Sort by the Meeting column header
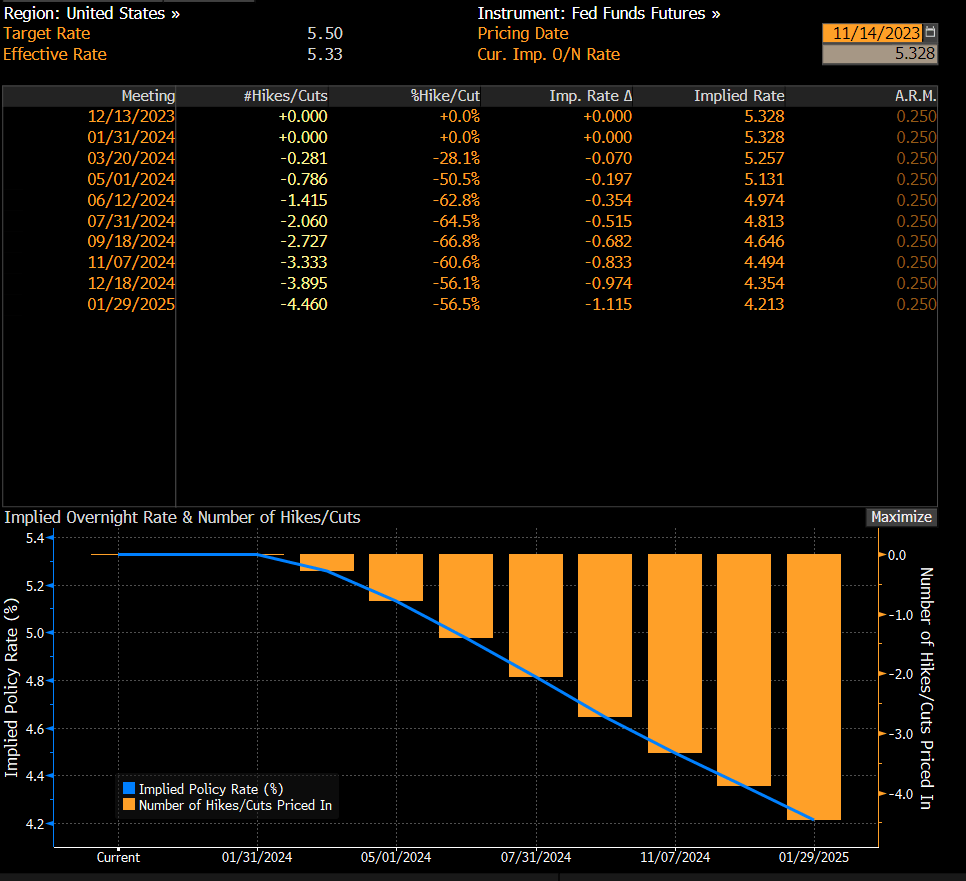966x881 pixels. click(x=148, y=96)
